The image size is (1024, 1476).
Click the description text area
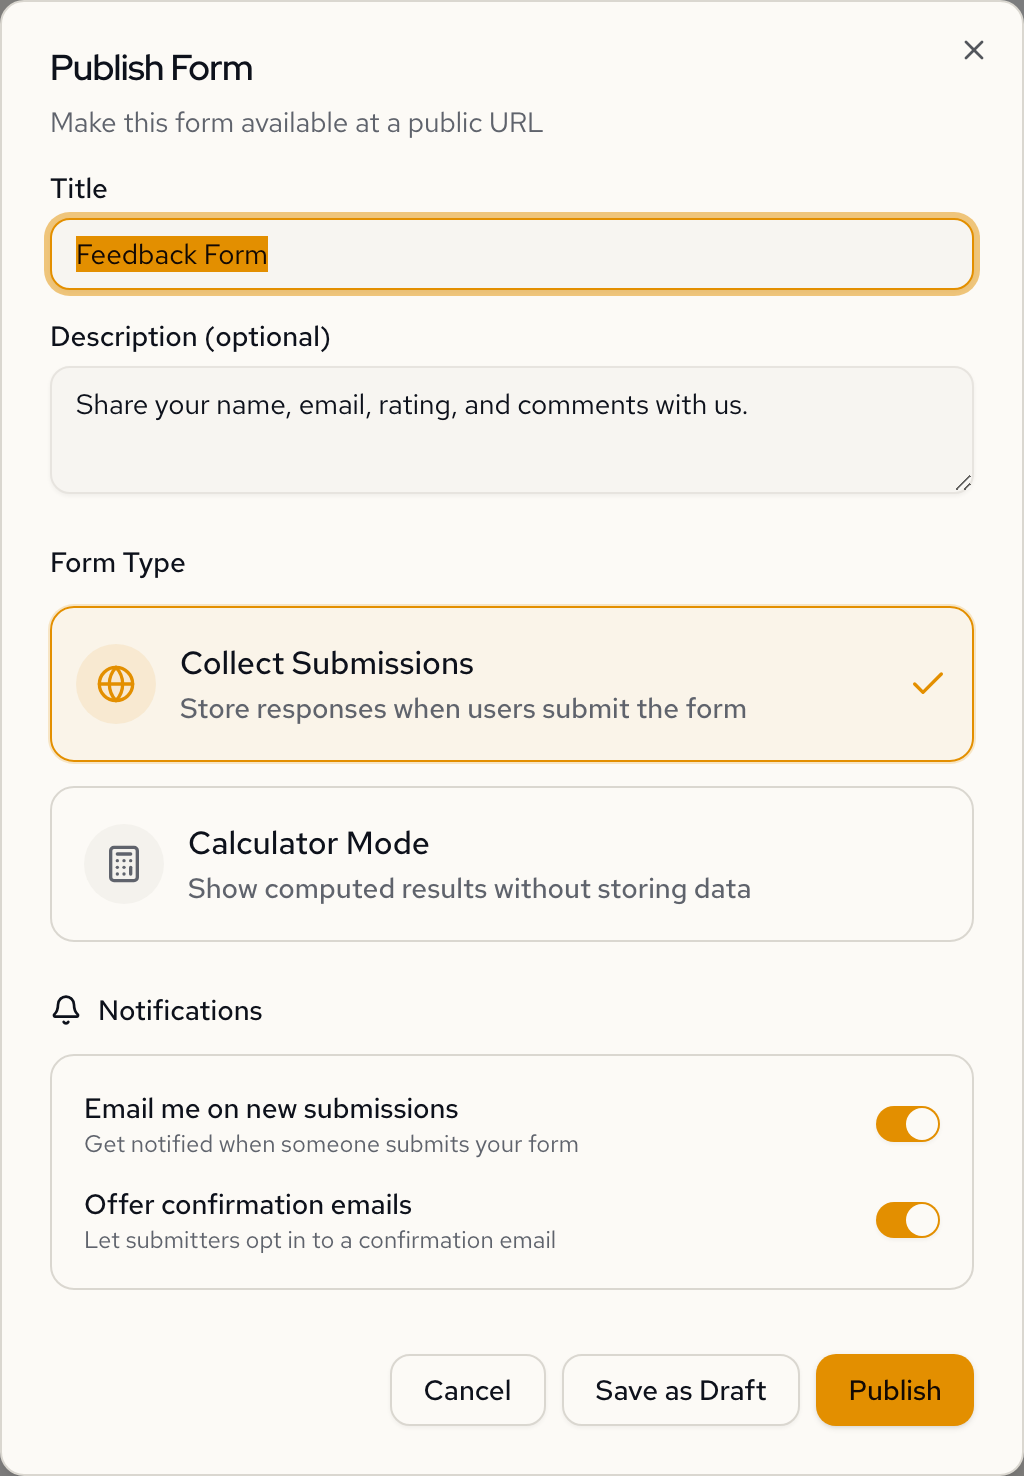tap(512, 429)
